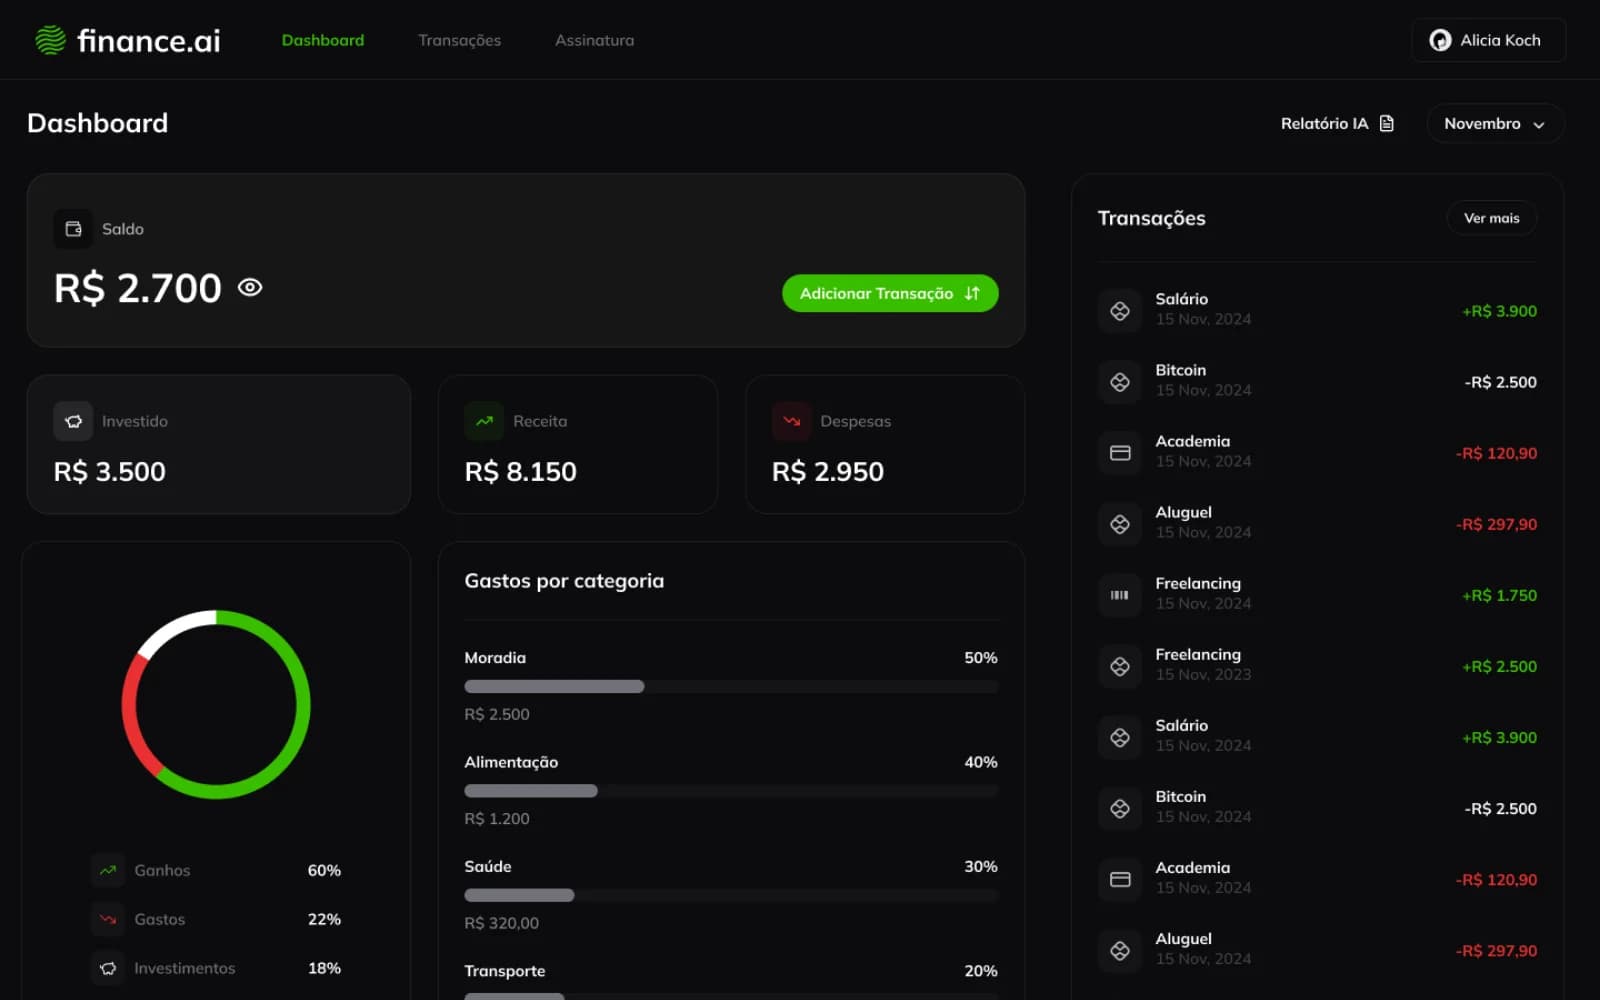Open the Alicia Koch account button
Viewport: 1600px width, 1000px height.
point(1489,40)
